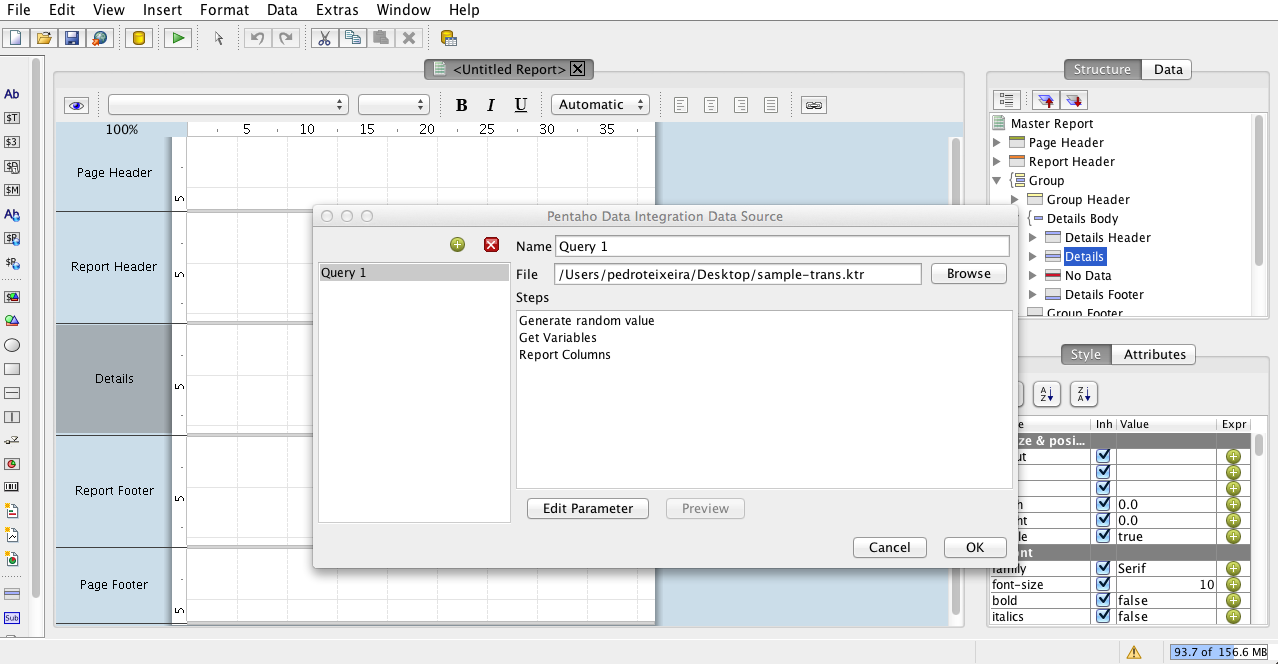Switch to the Data tab

click(1168, 70)
